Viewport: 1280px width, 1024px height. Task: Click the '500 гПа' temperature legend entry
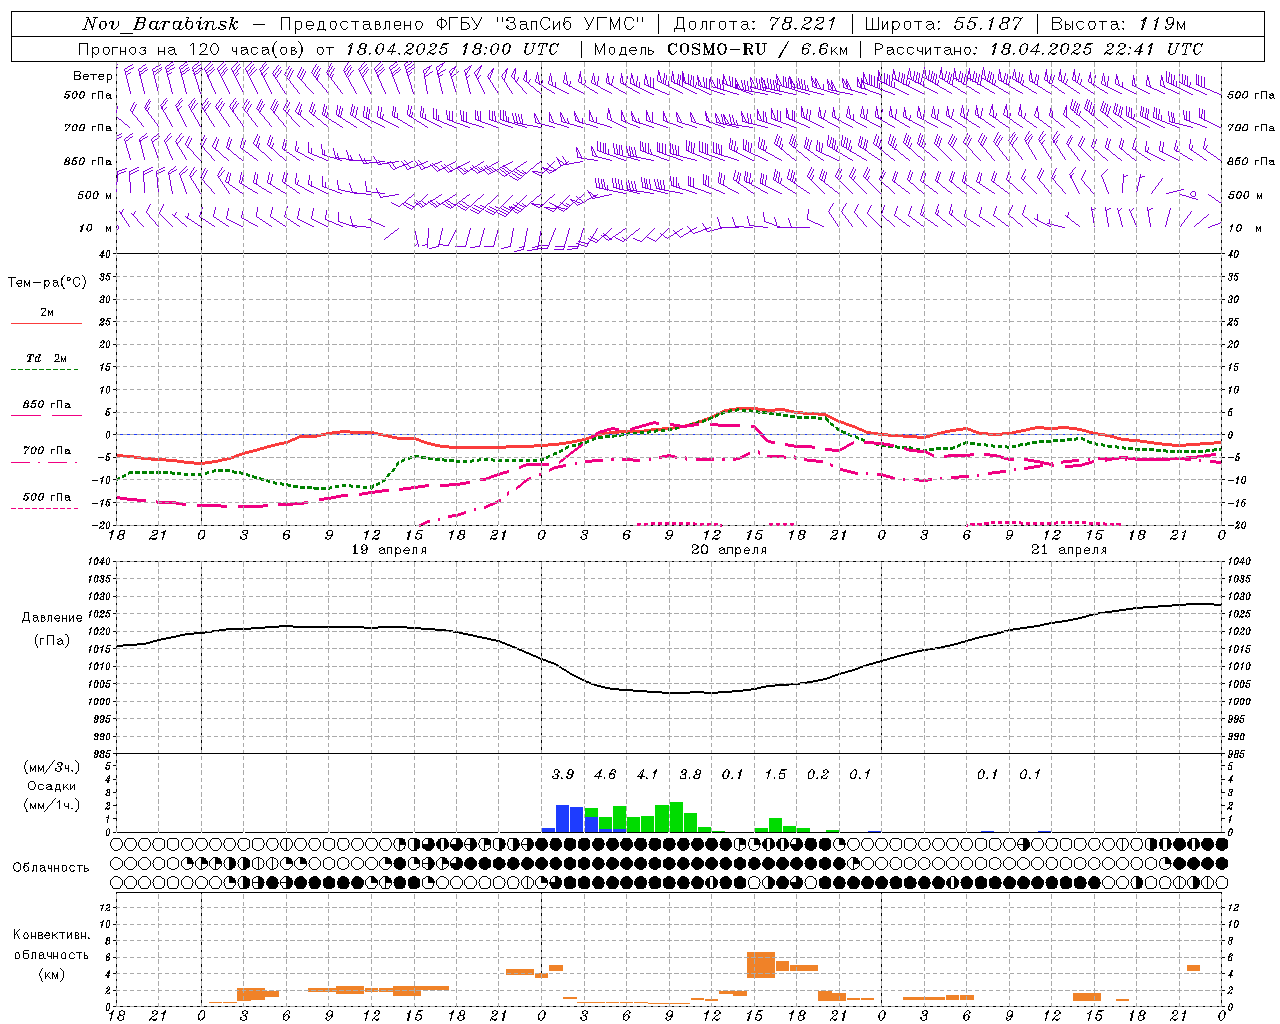(47, 497)
